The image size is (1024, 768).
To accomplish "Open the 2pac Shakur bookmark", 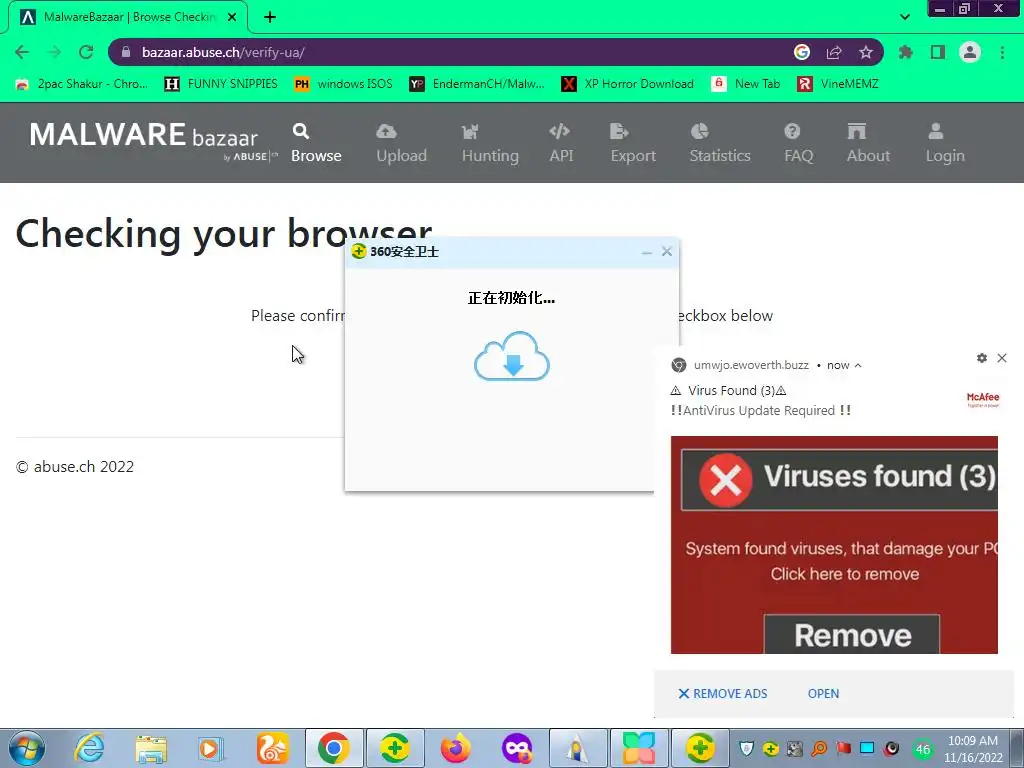I will pyautogui.click(x=82, y=84).
